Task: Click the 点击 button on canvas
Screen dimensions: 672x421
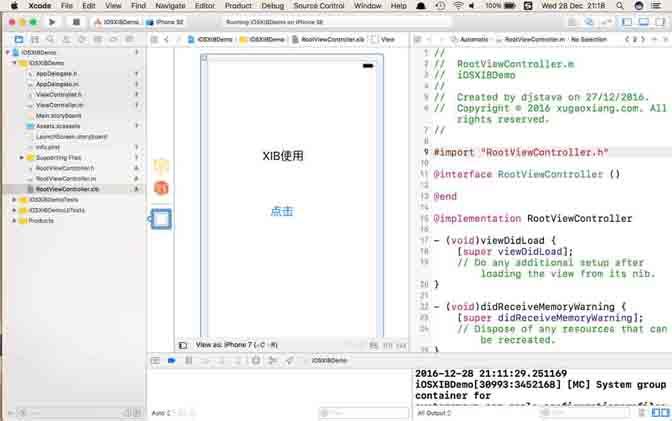Action: 282,211
